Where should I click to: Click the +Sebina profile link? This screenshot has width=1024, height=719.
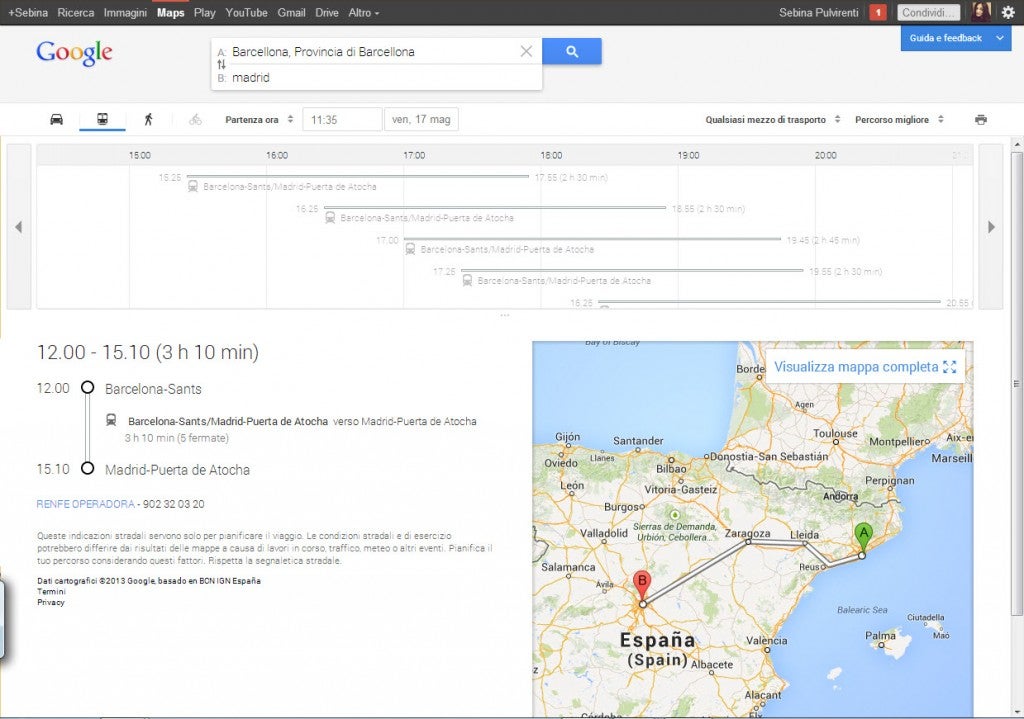(27, 12)
